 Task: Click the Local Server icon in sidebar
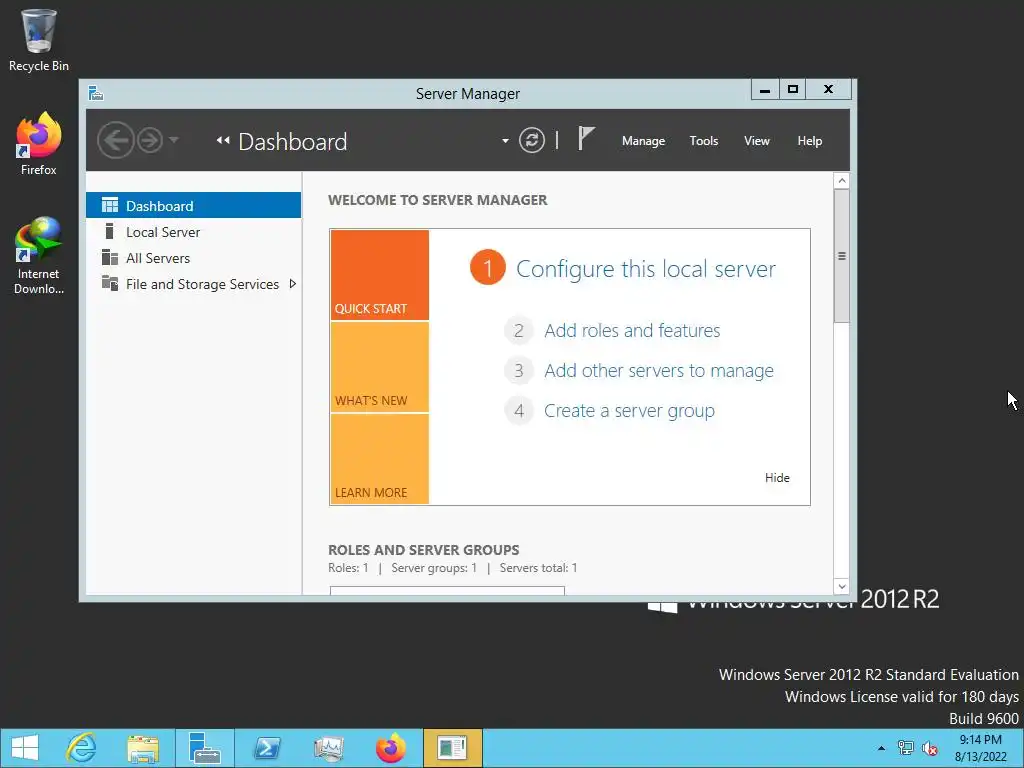110,231
